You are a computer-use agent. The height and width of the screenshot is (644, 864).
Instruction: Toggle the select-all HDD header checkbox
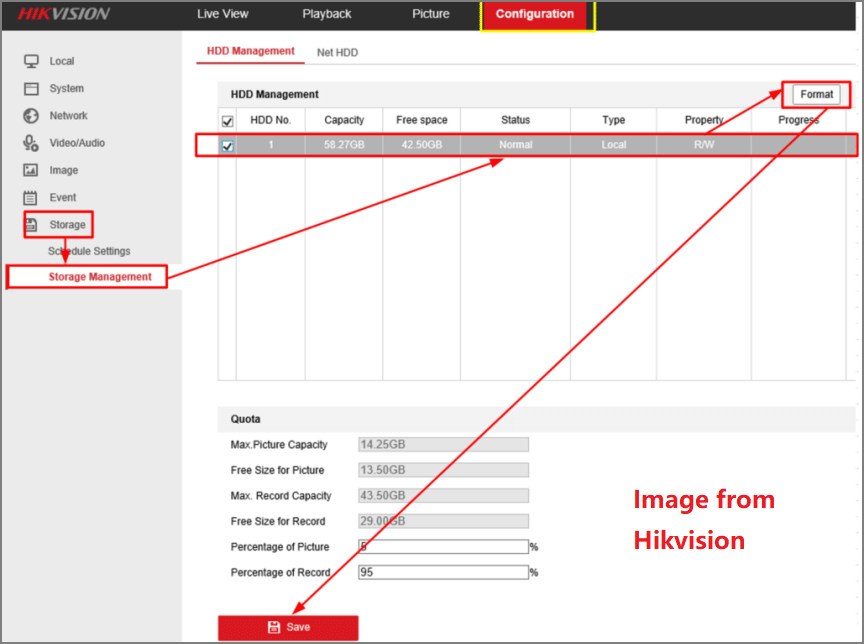[x=227, y=121]
